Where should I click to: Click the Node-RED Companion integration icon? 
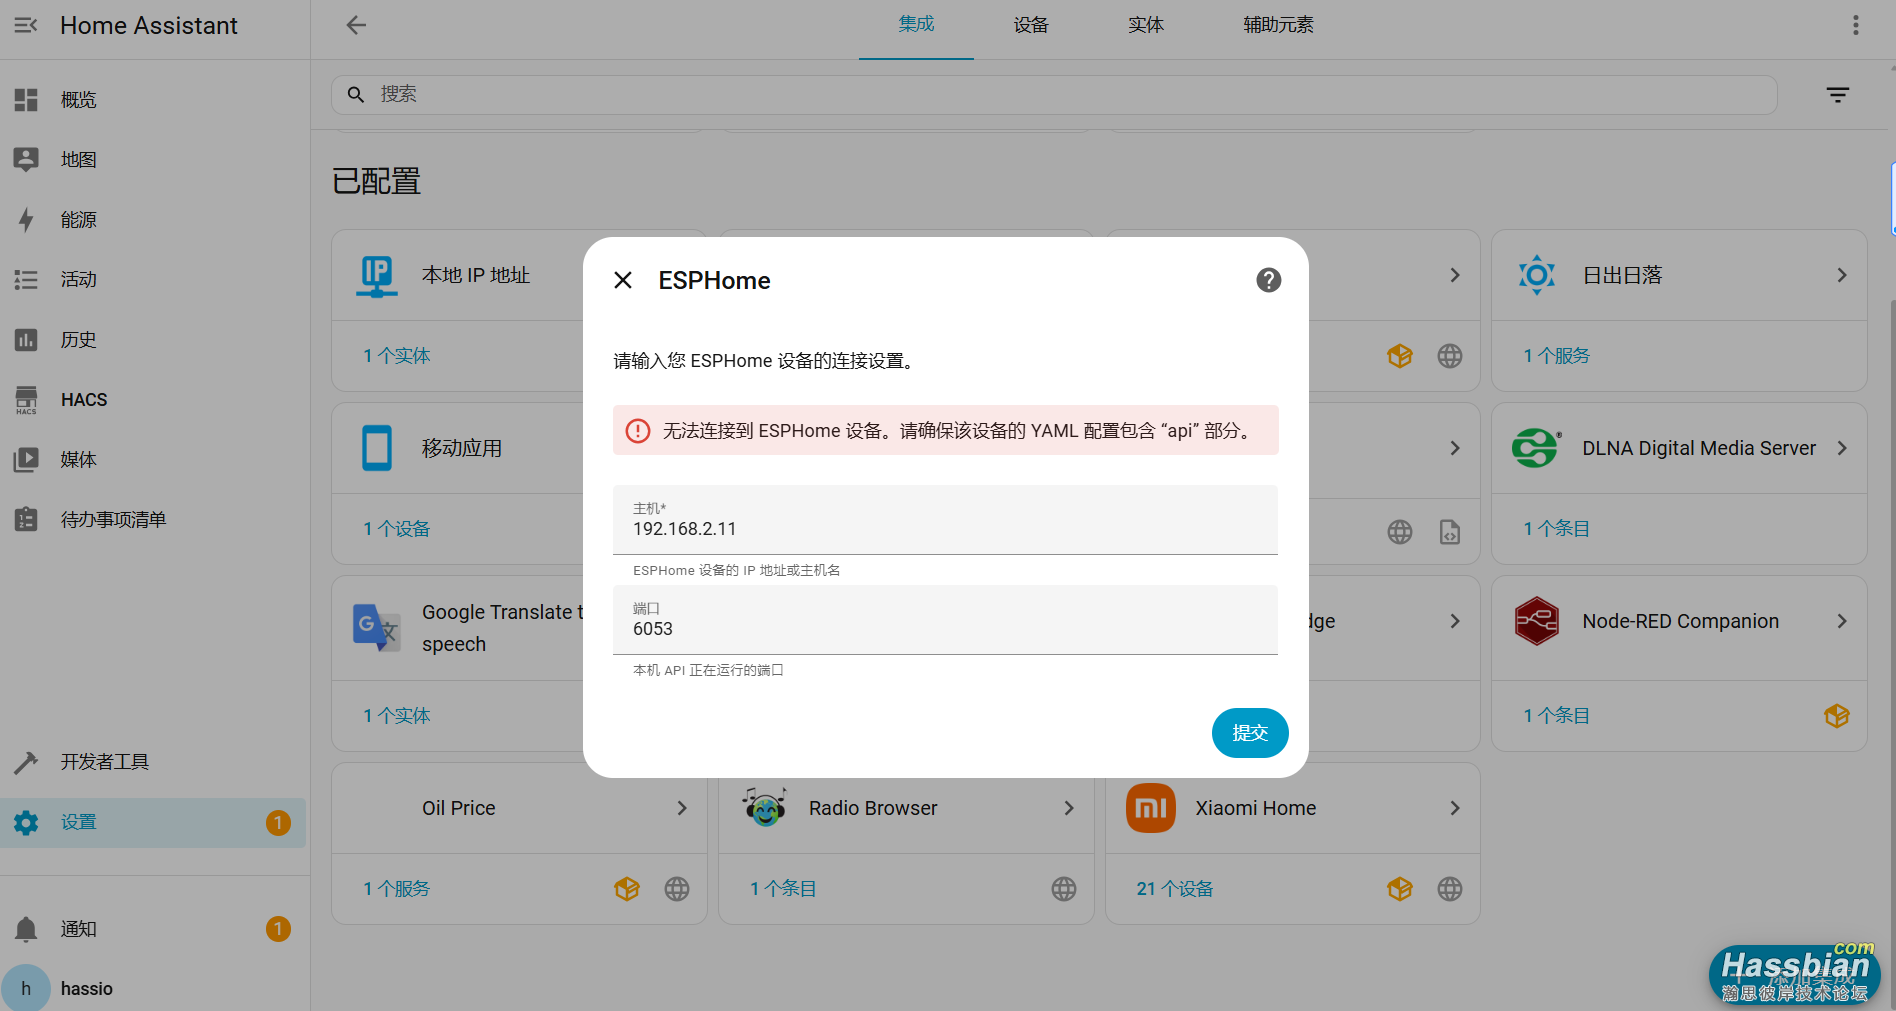pos(1536,621)
